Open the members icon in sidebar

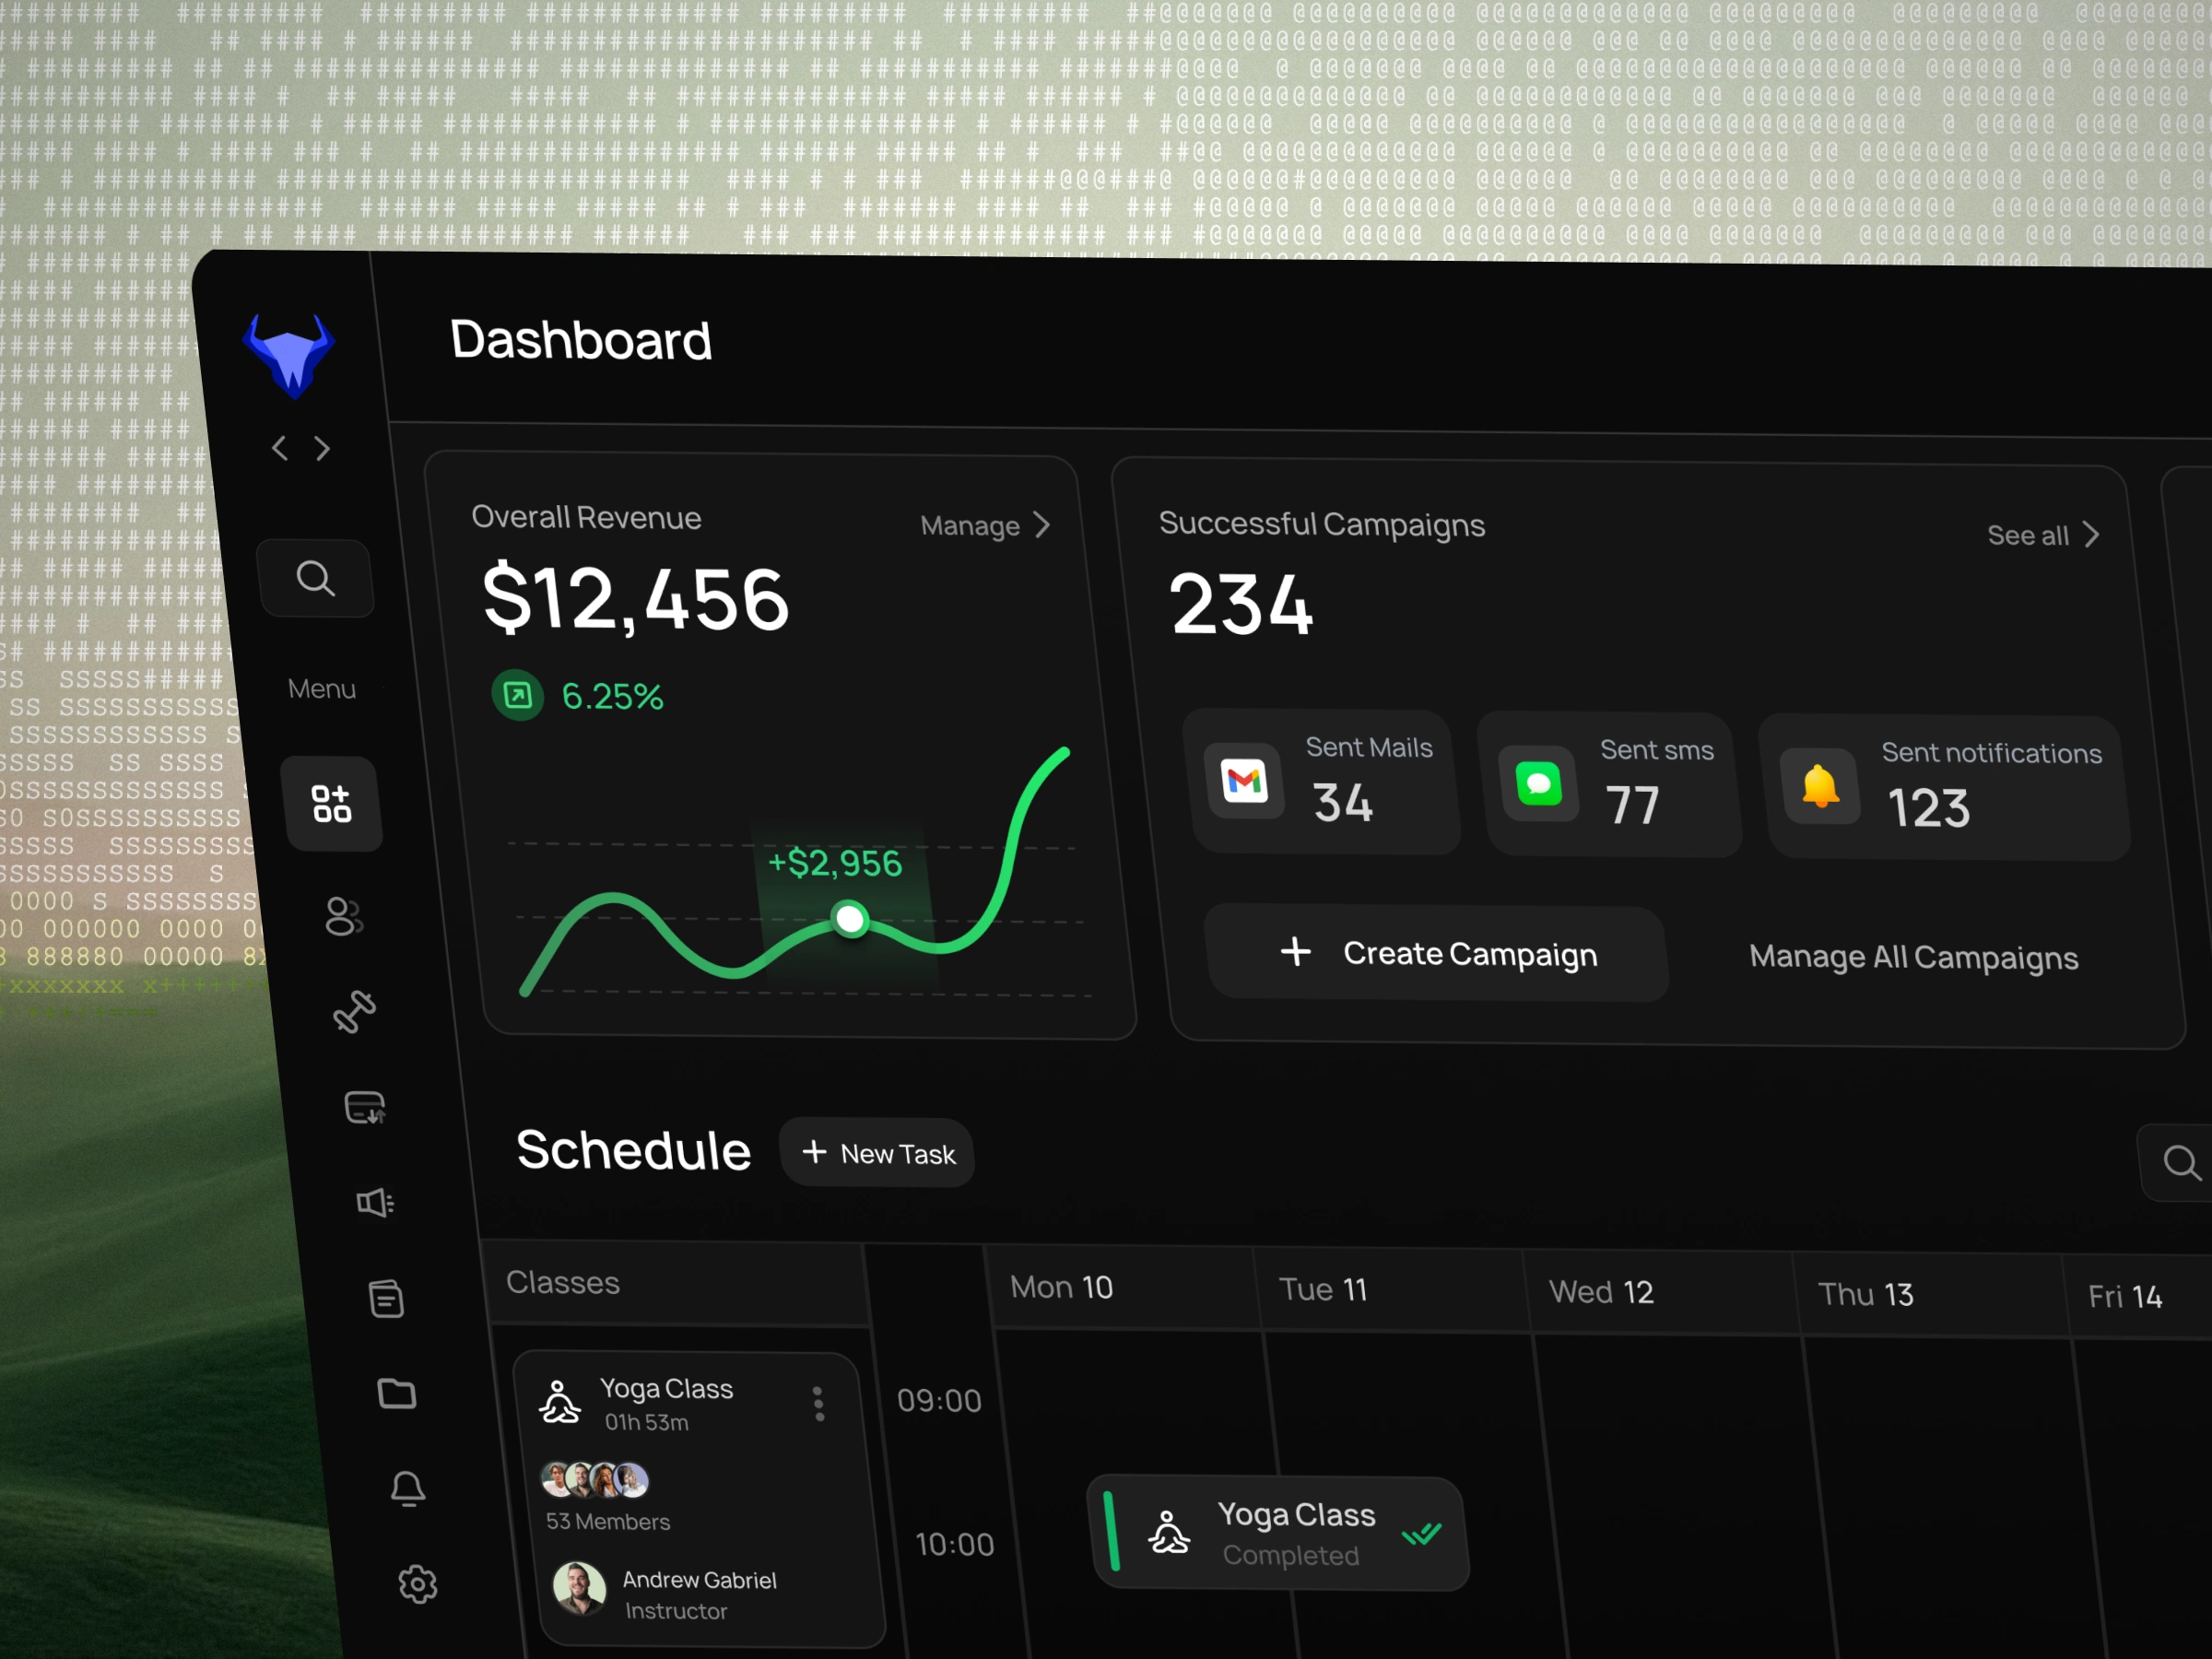(x=343, y=916)
